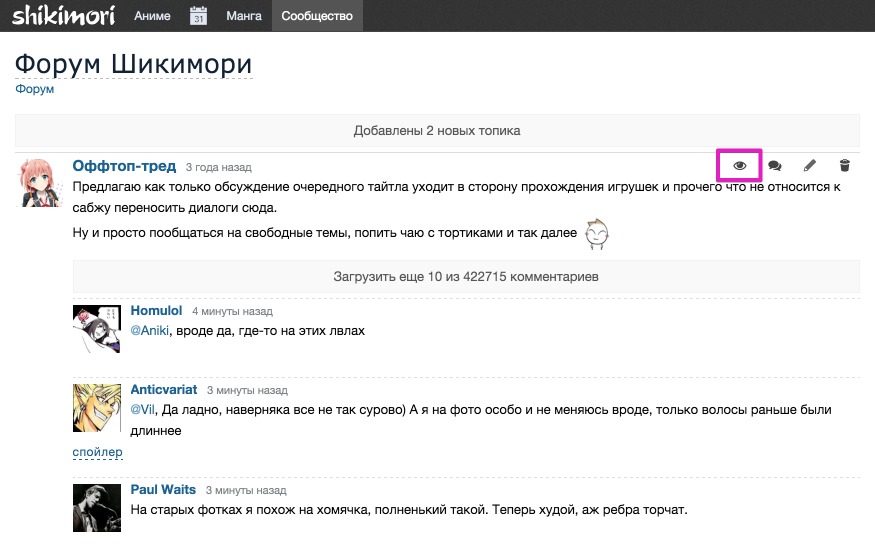
Task: Edit the topic with the pencil icon
Action: coord(809,166)
